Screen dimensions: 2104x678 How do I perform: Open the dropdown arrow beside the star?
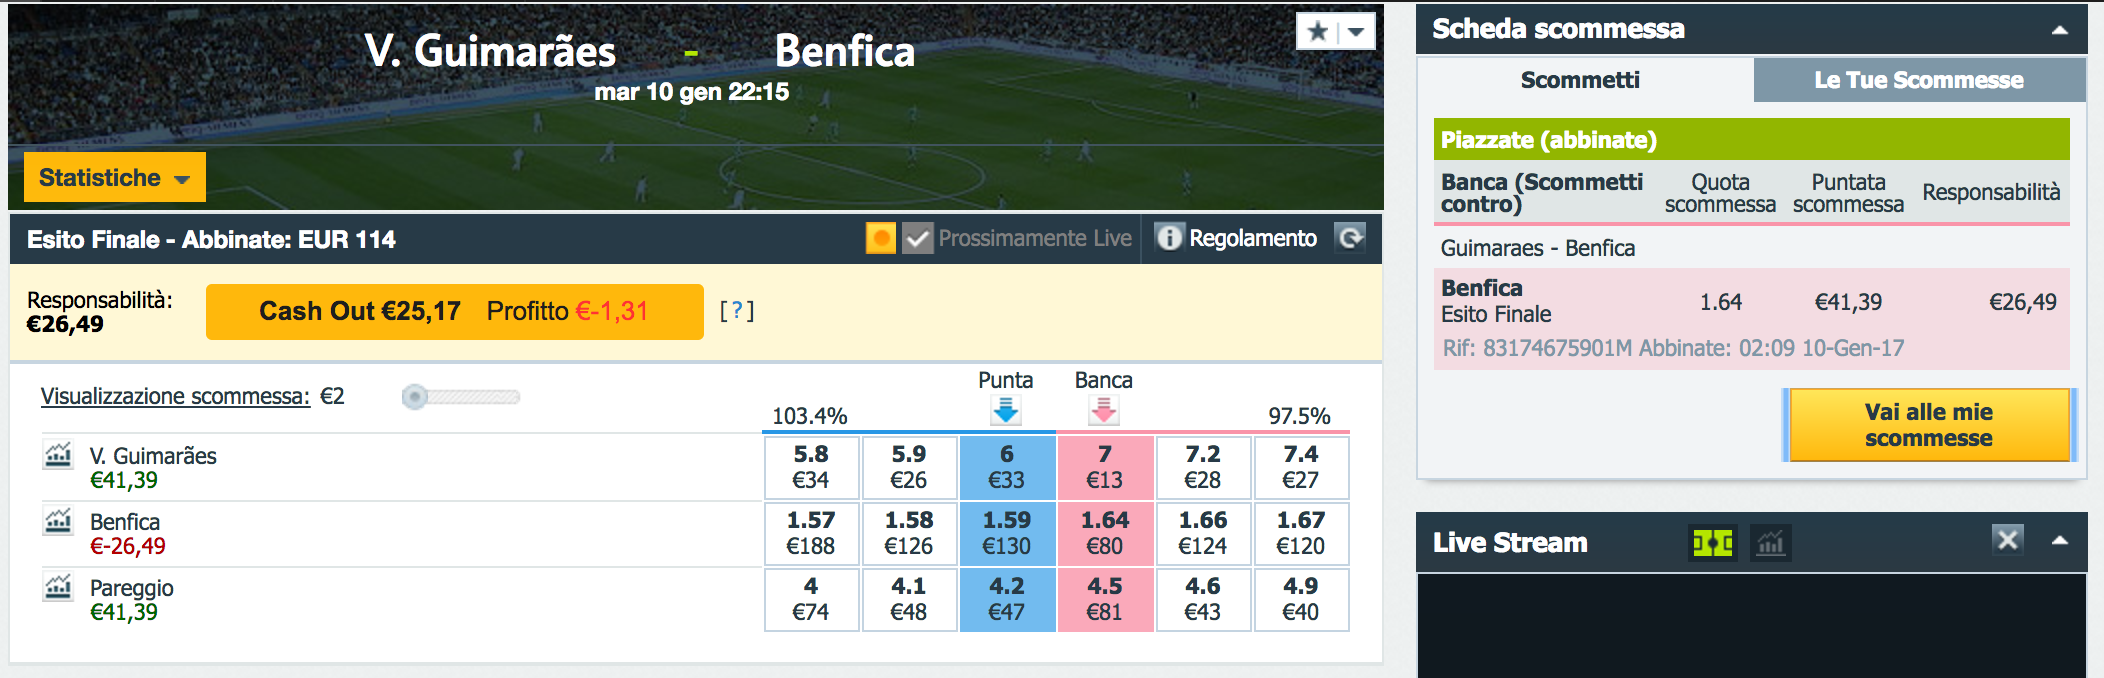tap(1356, 31)
